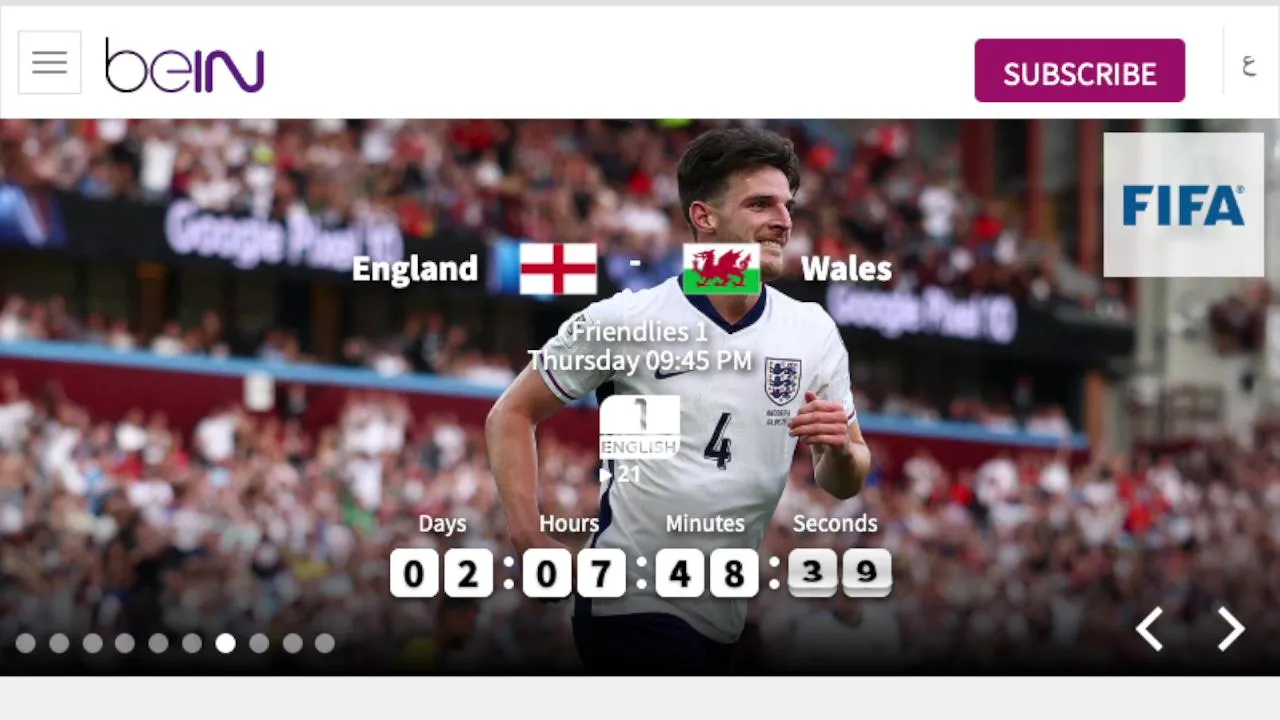
Task: Jump to the last carousel slide dot
Action: tap(325, 644)
